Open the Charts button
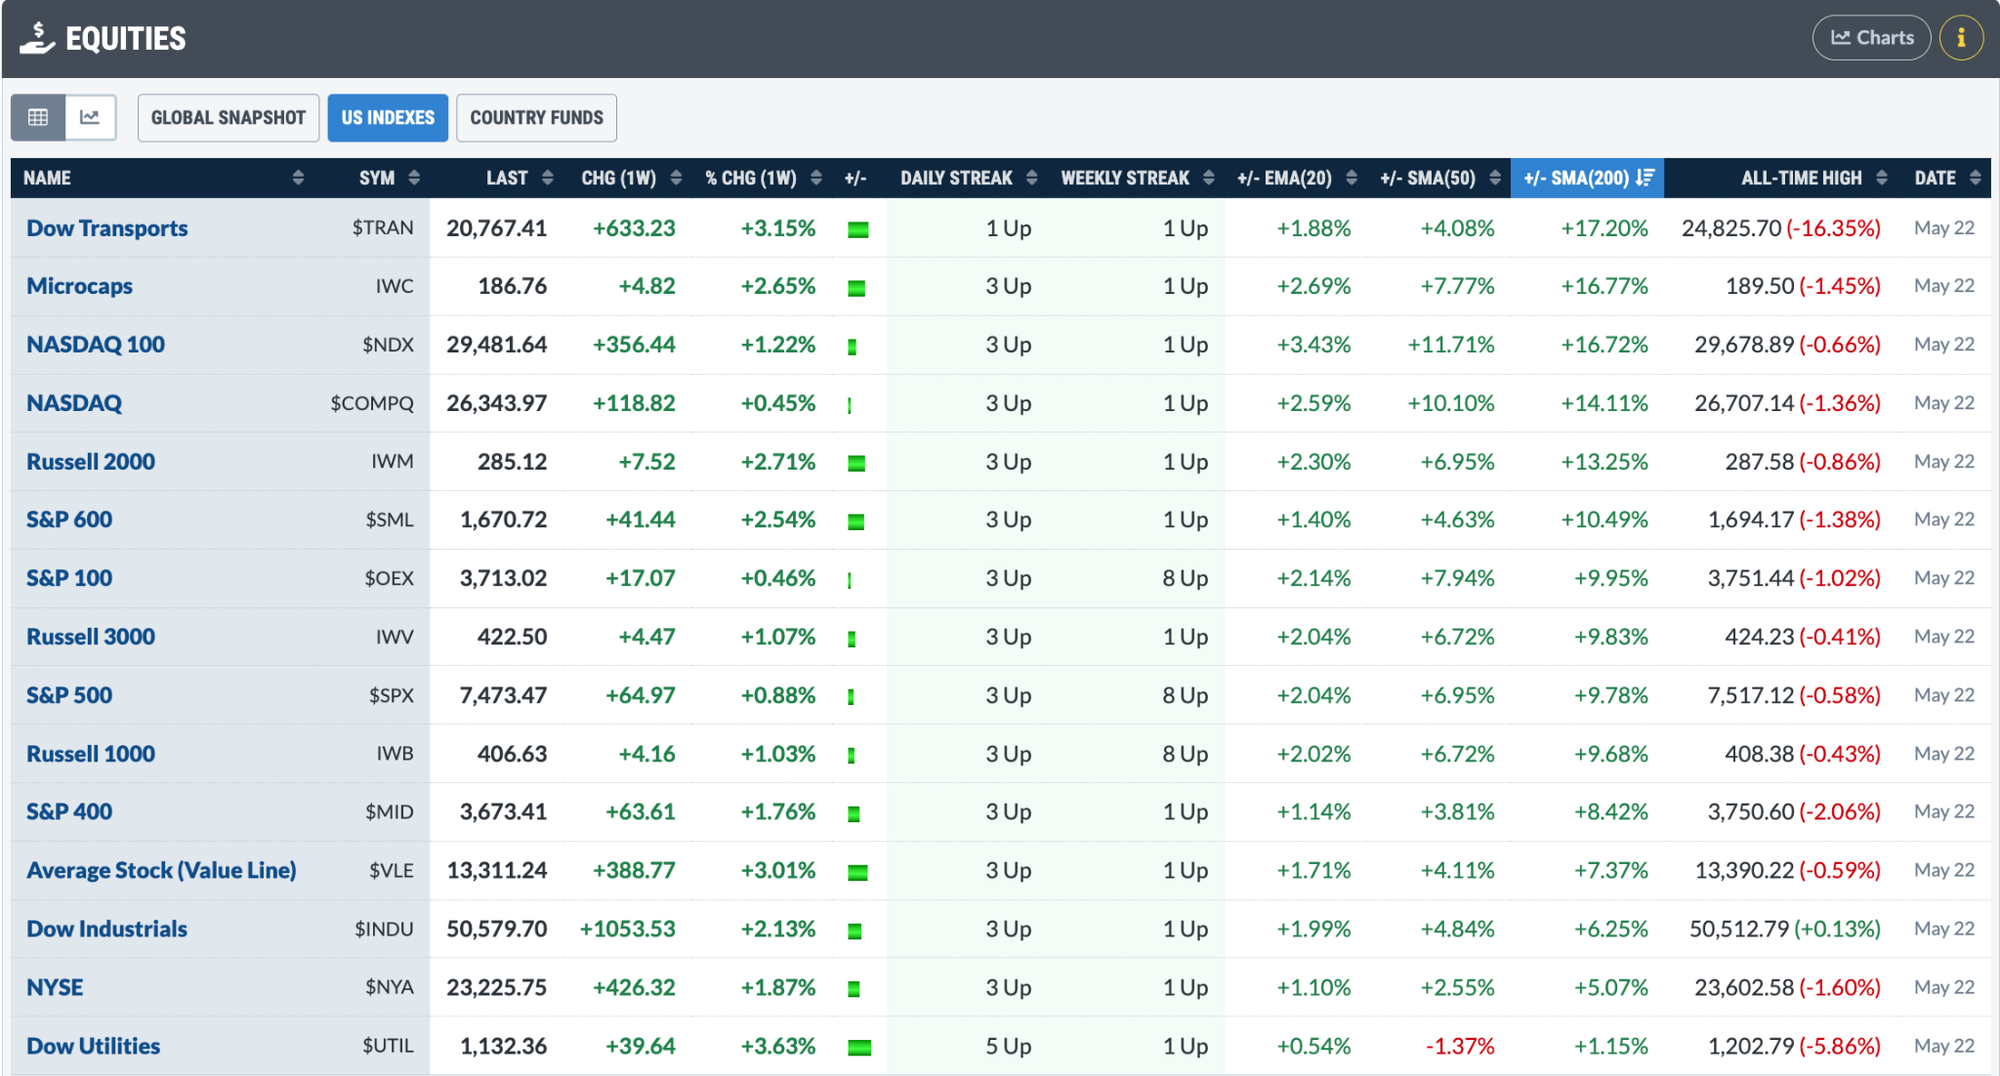The image size is (2000, 1076). tap(1871, 38)
